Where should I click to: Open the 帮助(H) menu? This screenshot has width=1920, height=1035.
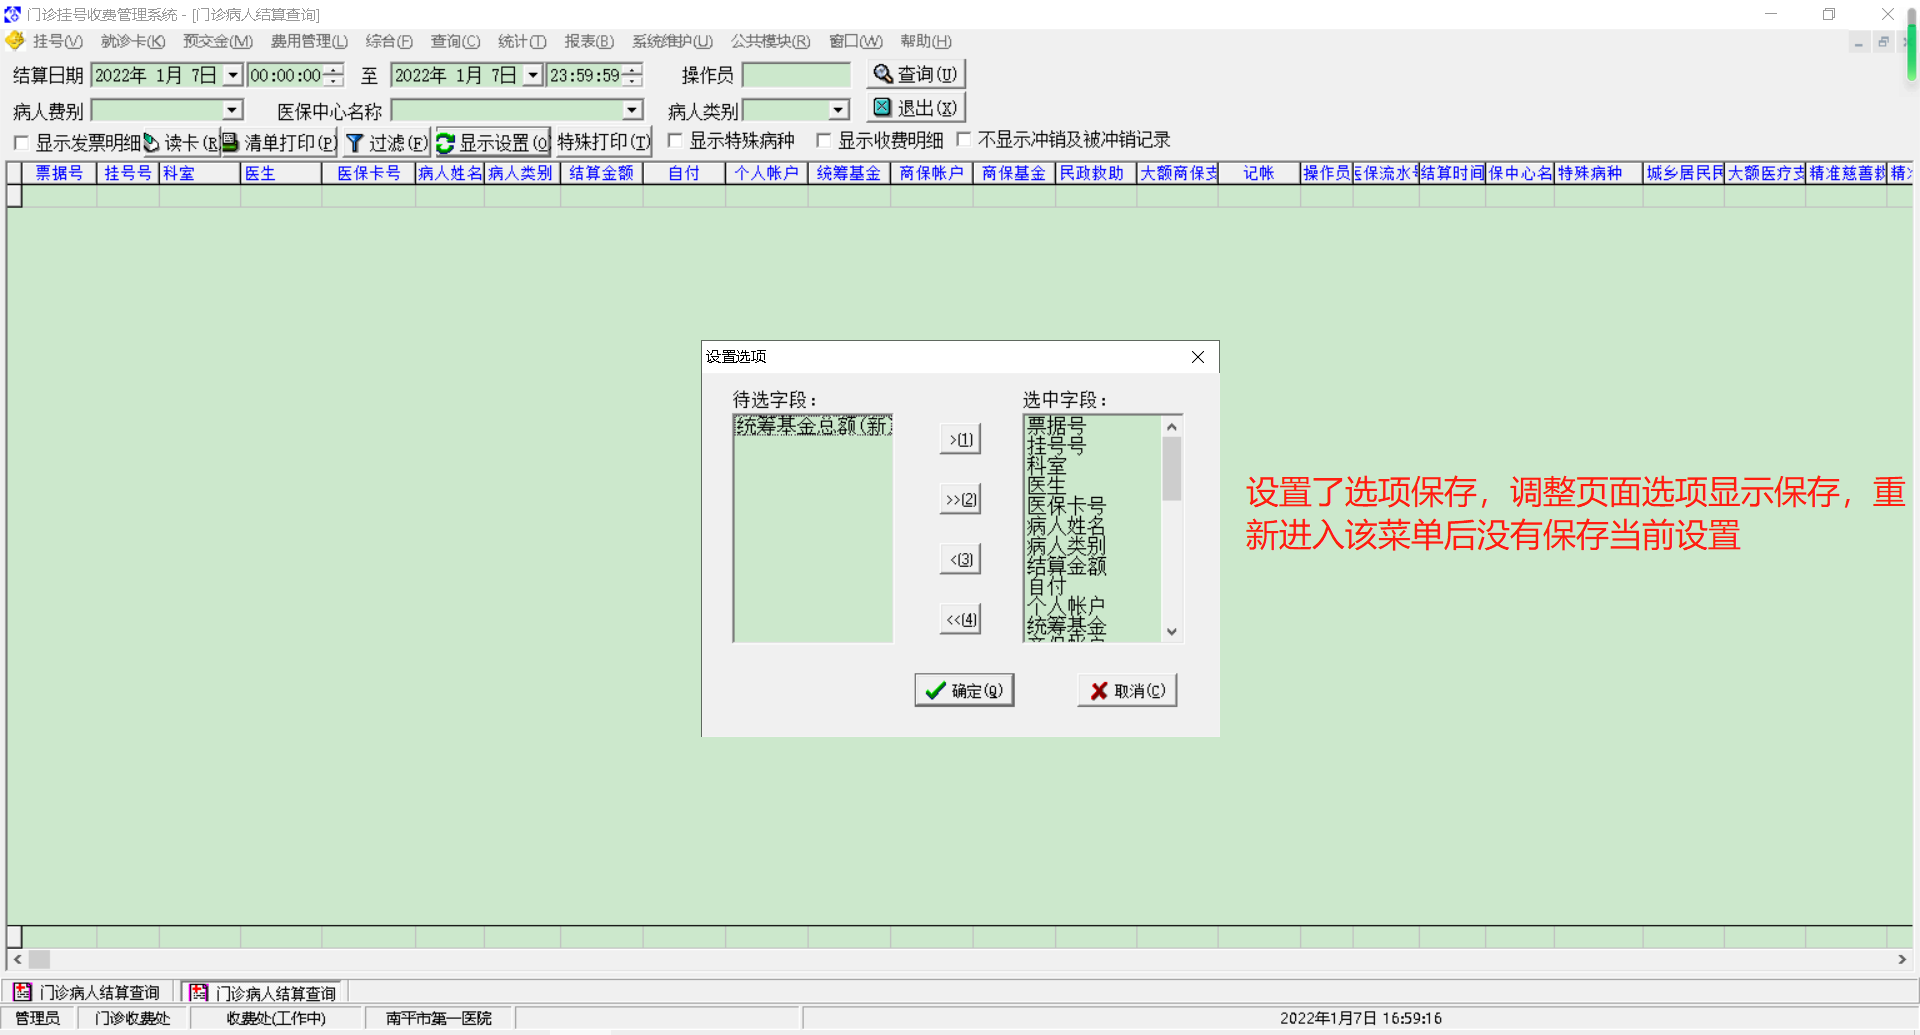(926, 41)
